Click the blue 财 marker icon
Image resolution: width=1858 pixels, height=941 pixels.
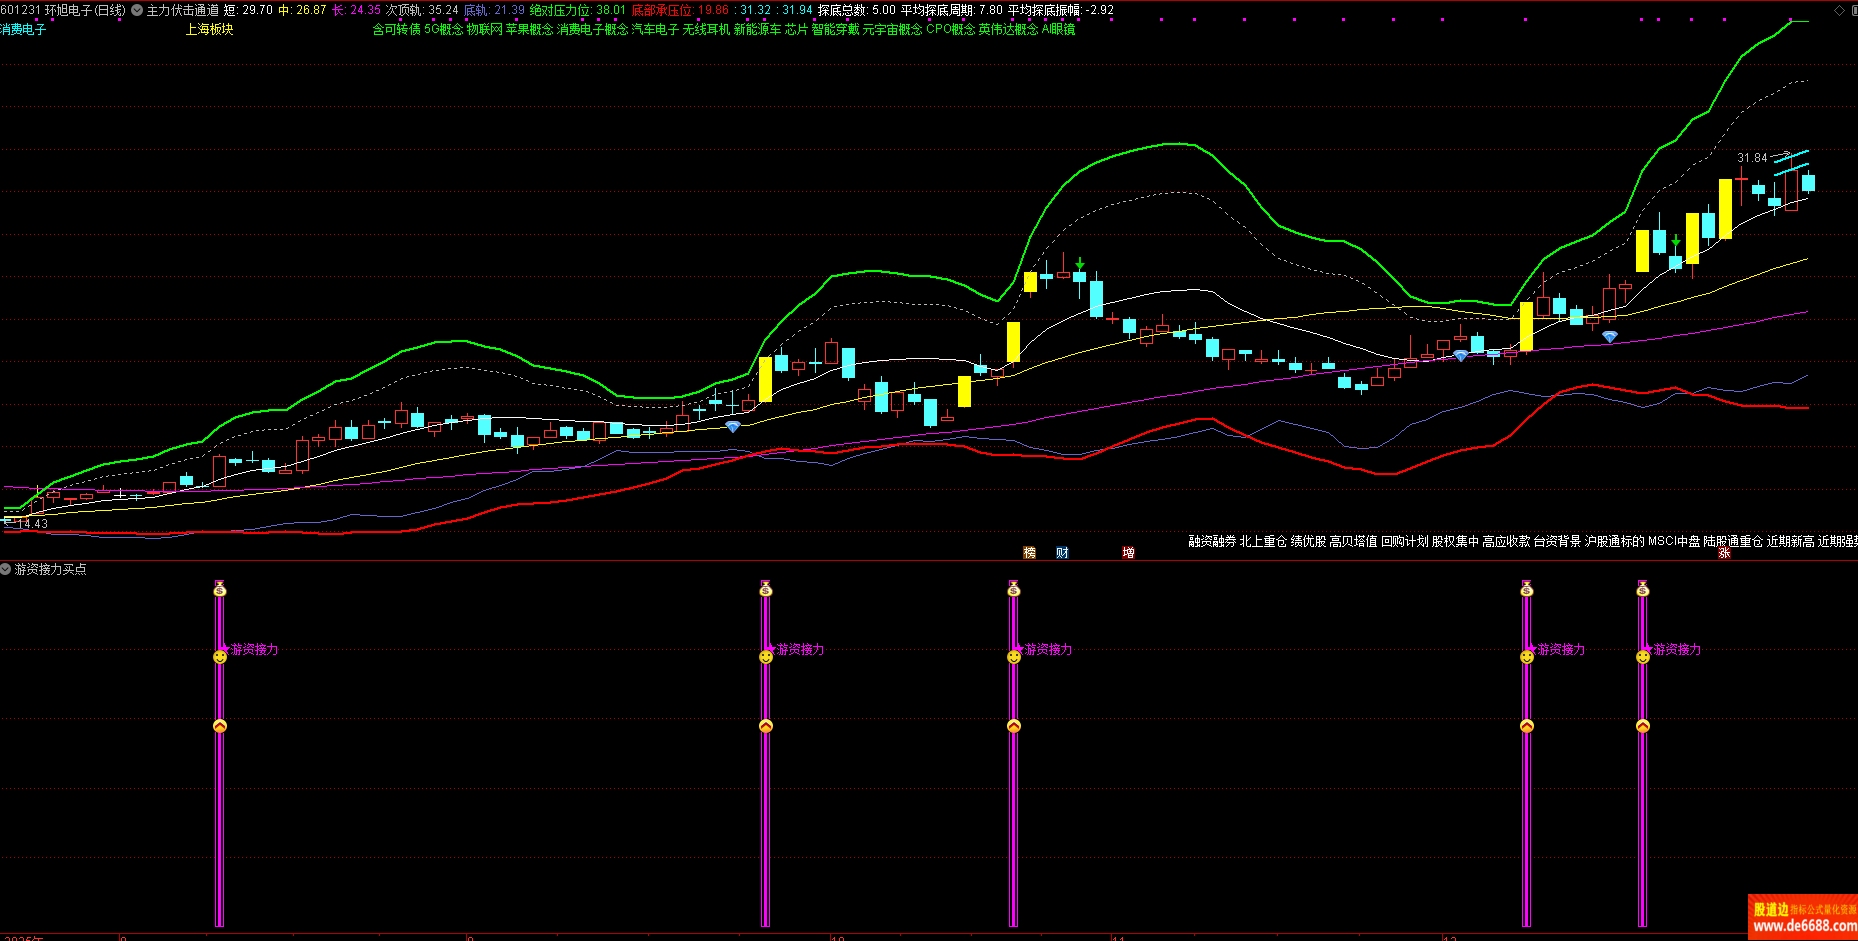click(x=1062, y=553)
